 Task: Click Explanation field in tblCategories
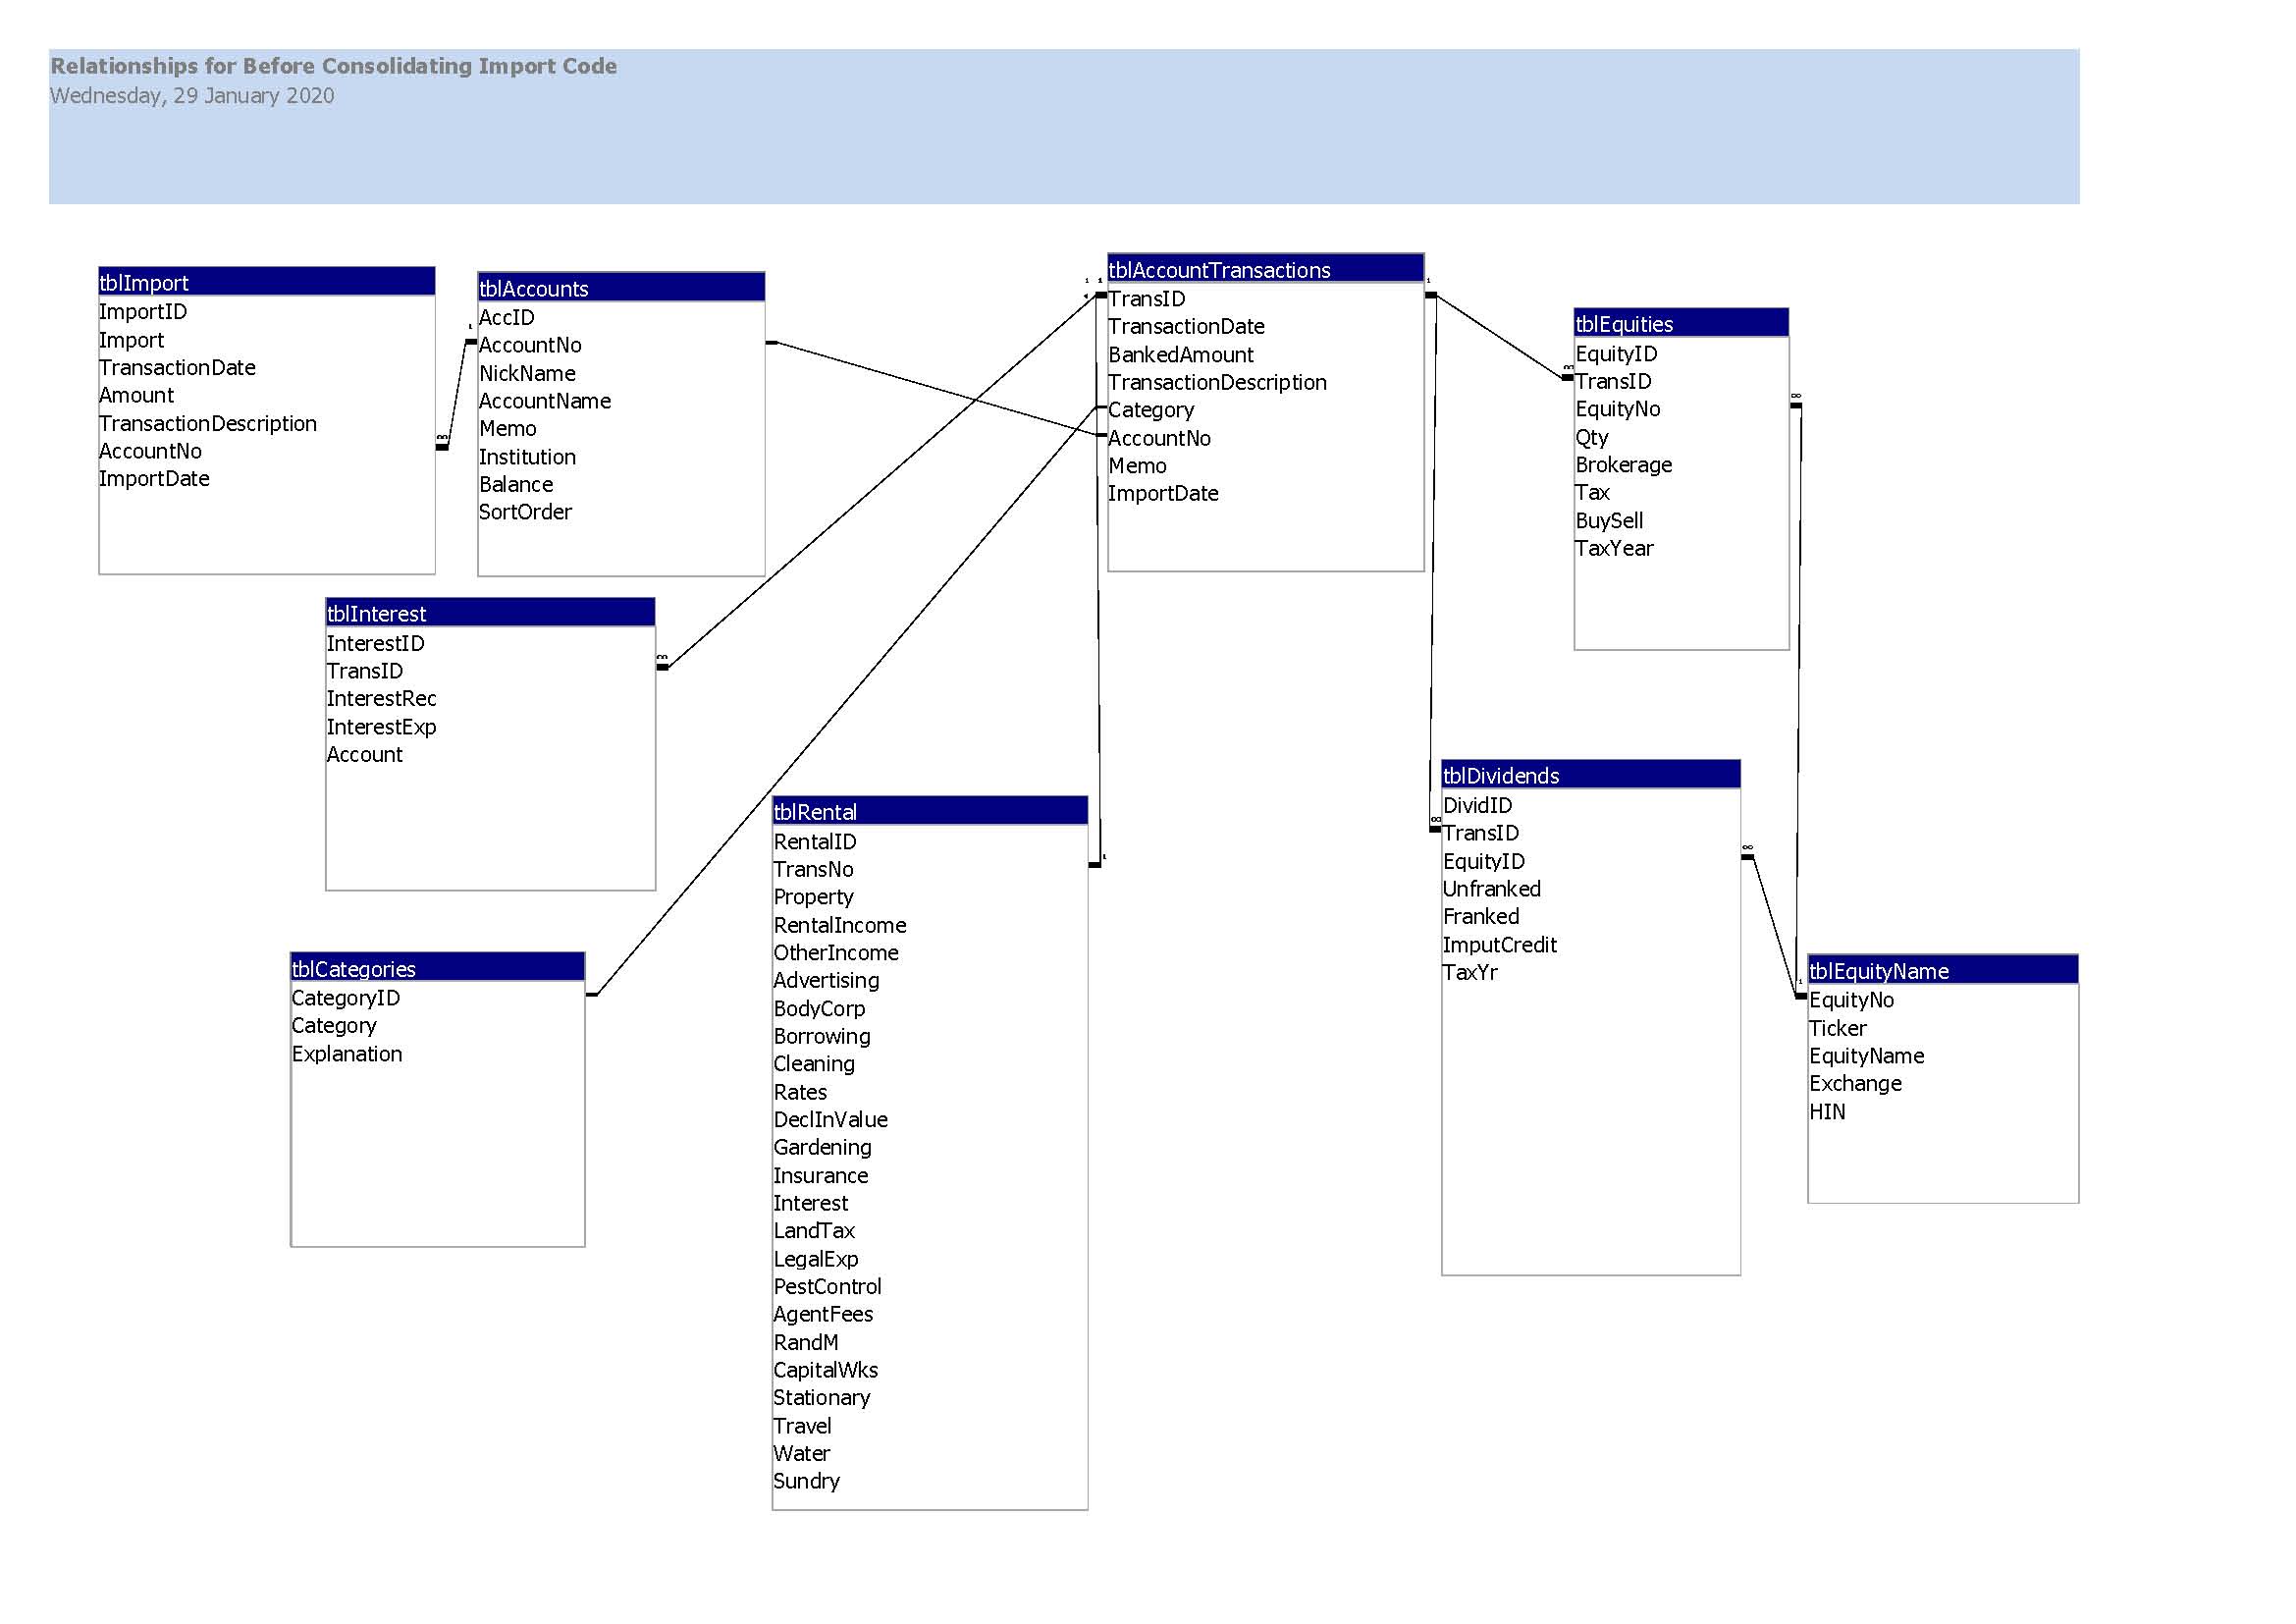[347, 1054]
